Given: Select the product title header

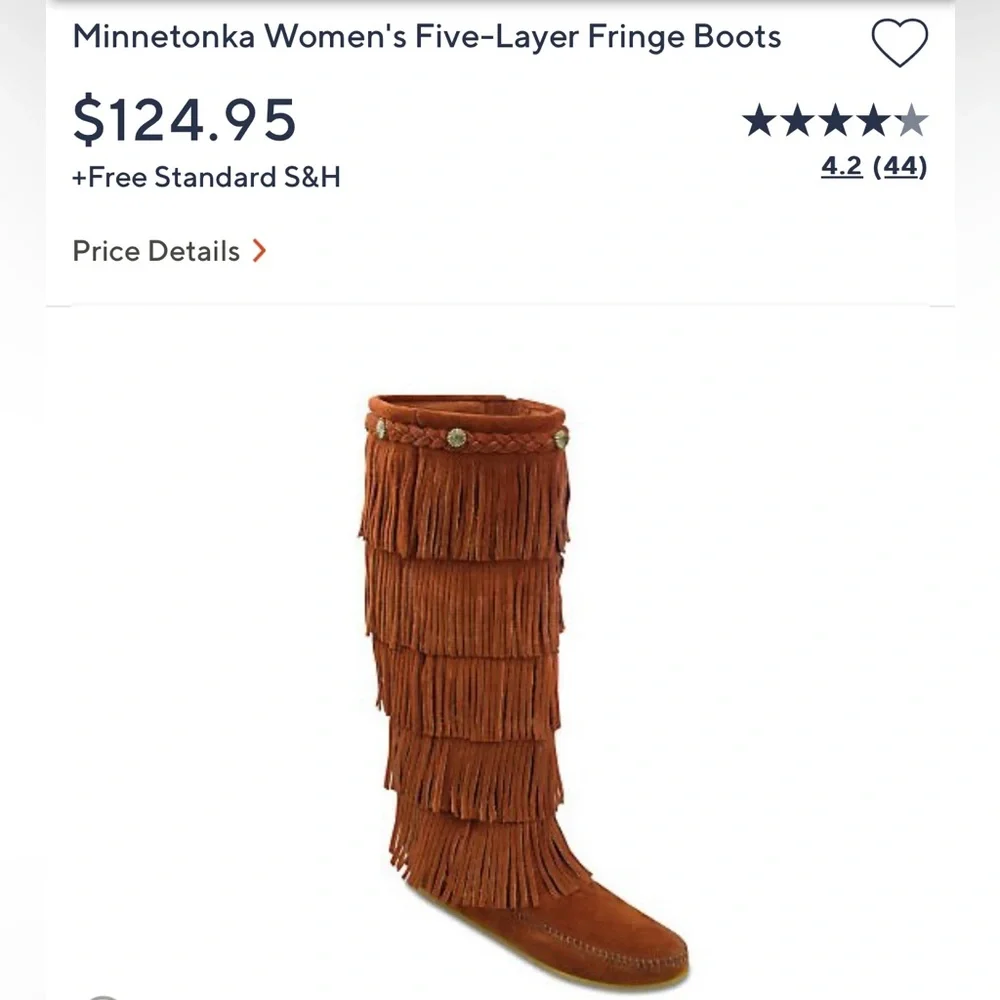Looking at the screenshot, I should coord(428,37).
